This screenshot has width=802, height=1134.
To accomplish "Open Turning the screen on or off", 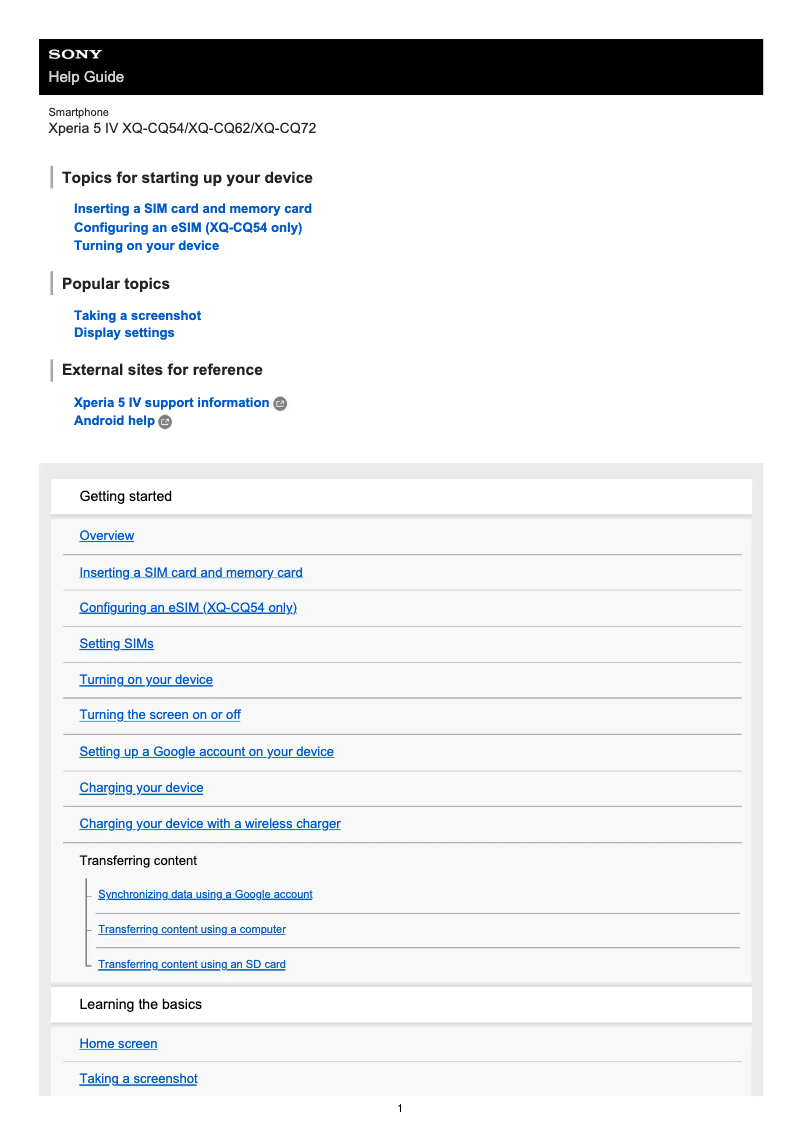I will click(160, 715).
